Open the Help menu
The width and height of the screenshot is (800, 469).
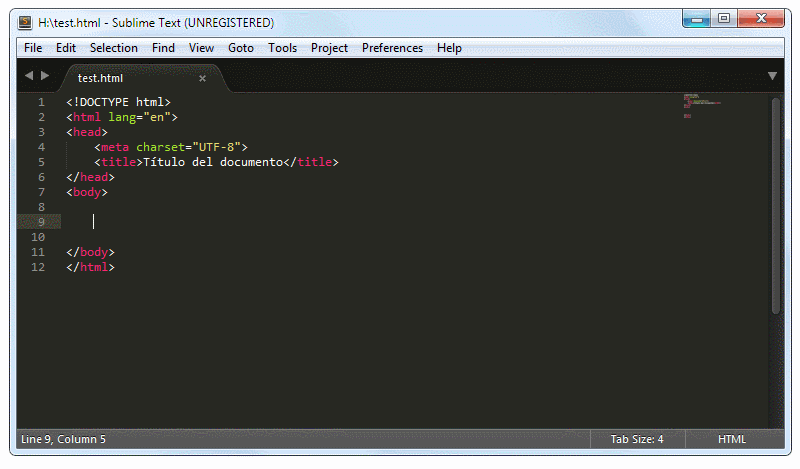coord(449,48)
